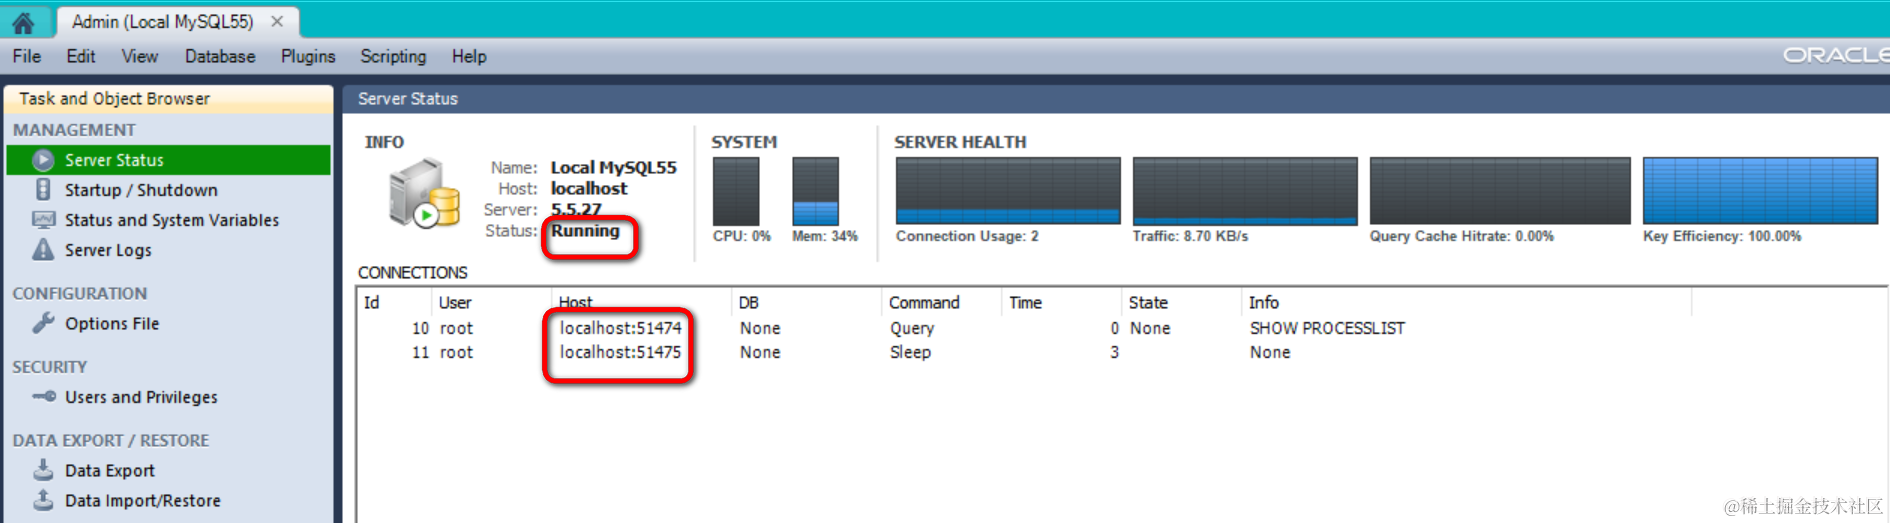Open Data Import/Restore
Viewport: 1890px width, 523px height.
[143, 501]
